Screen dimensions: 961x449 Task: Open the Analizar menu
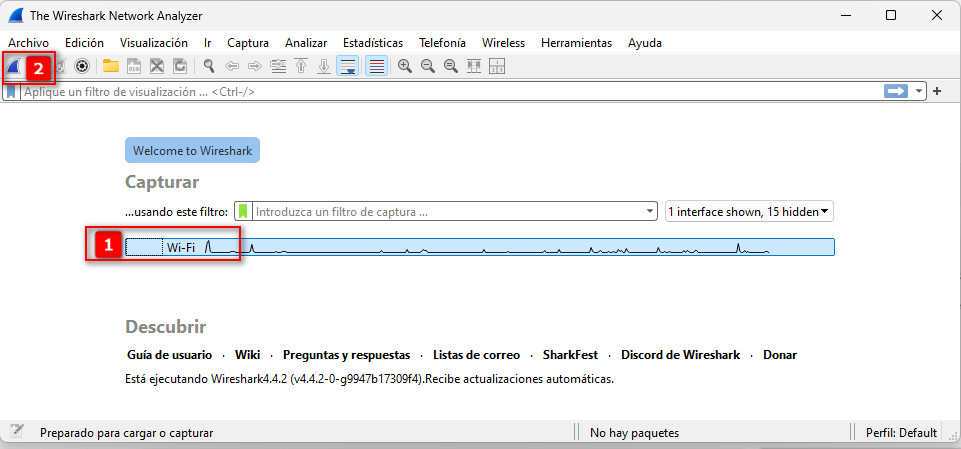pyautogui.click(x=305, y=43)
